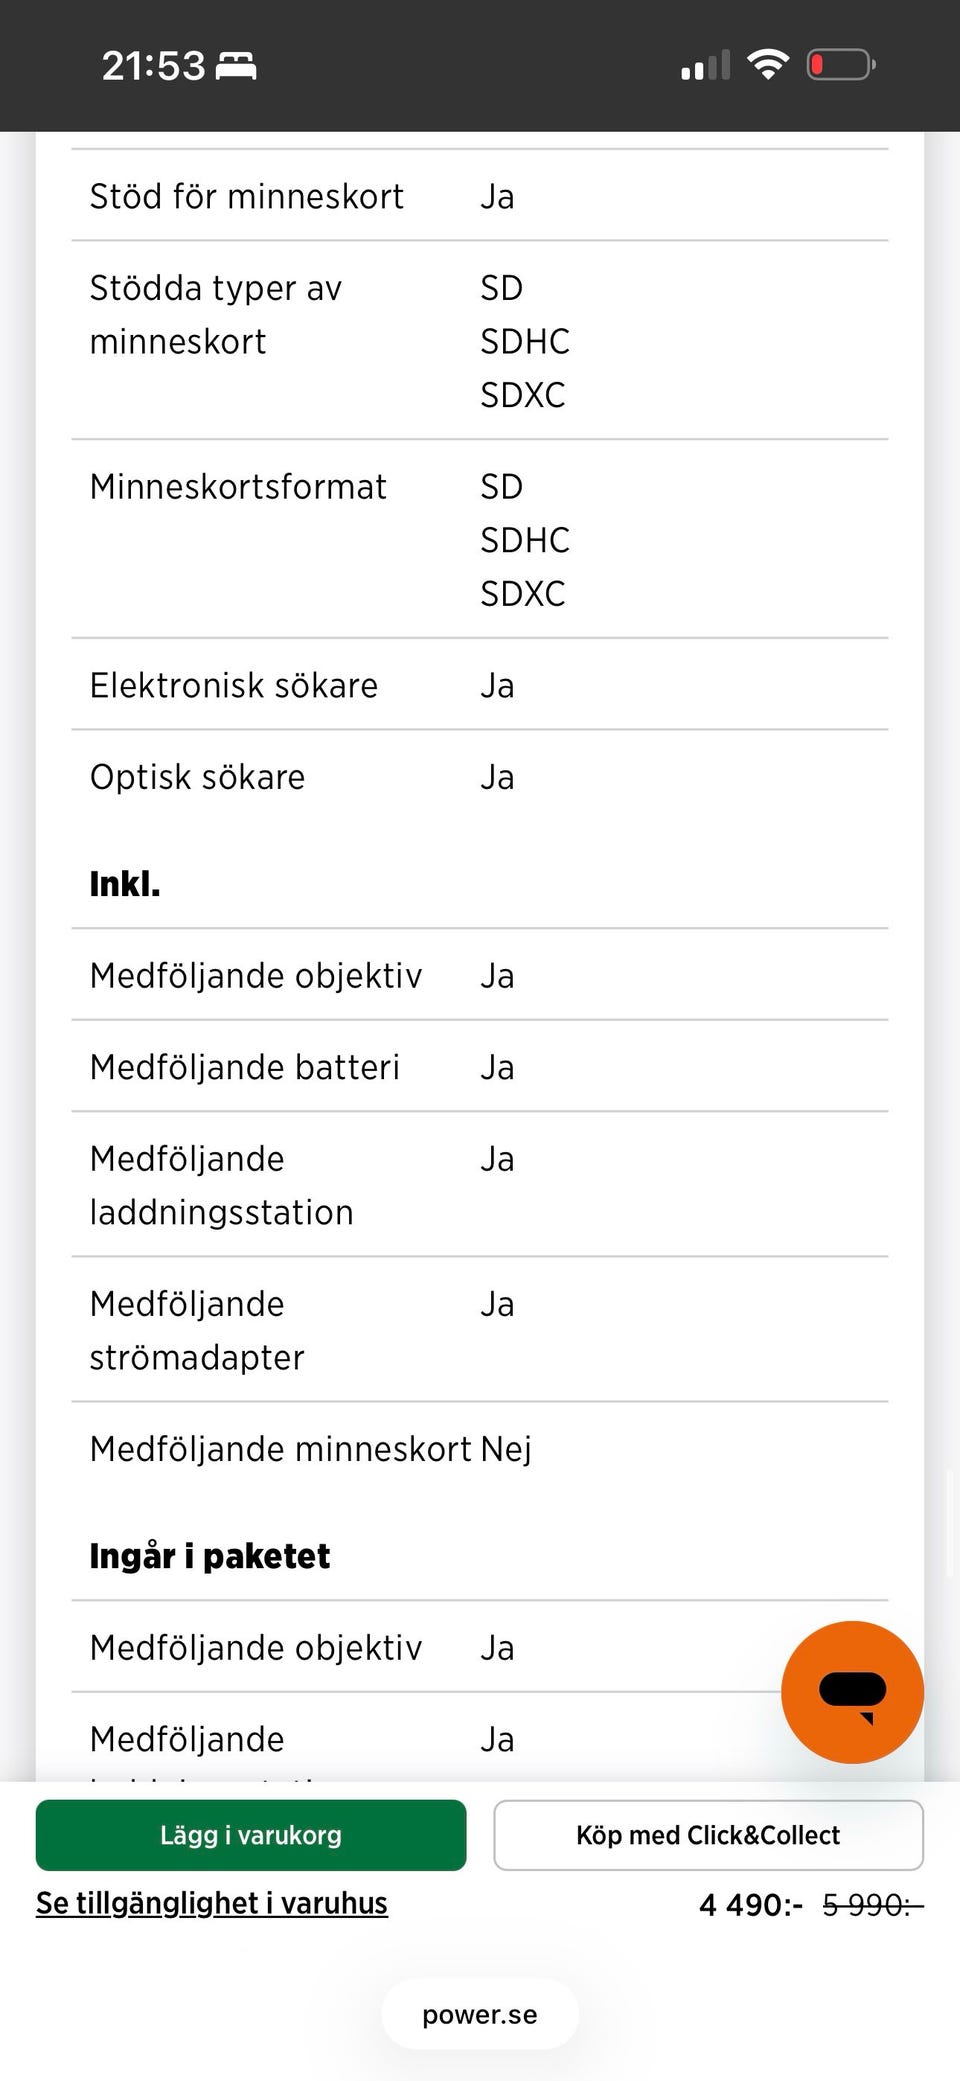Select the "Ingår i paketet" heading

pyautogui.click(x=210, y=1556)
